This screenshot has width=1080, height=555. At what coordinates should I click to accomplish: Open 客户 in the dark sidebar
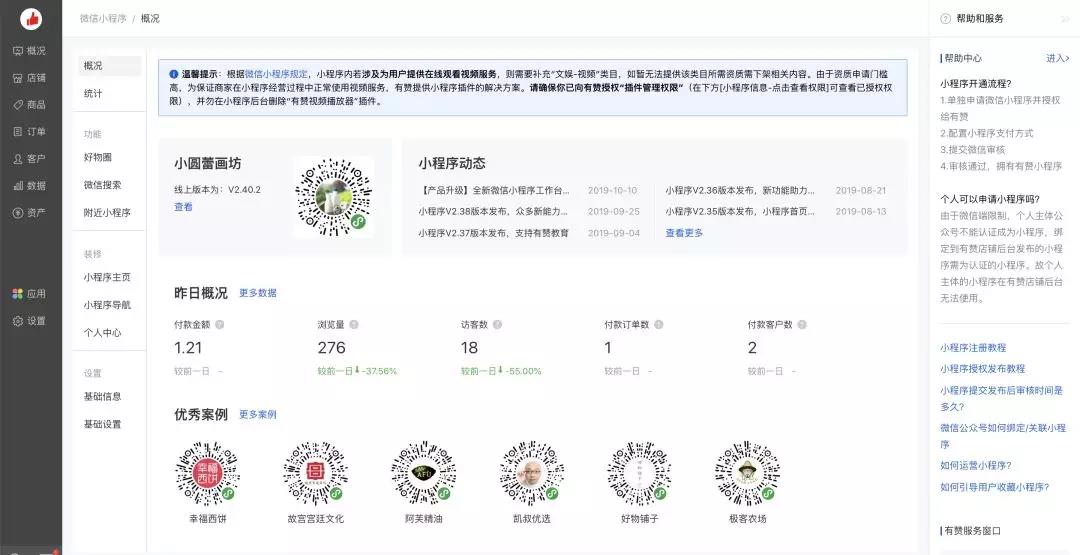tap(30, 158)
